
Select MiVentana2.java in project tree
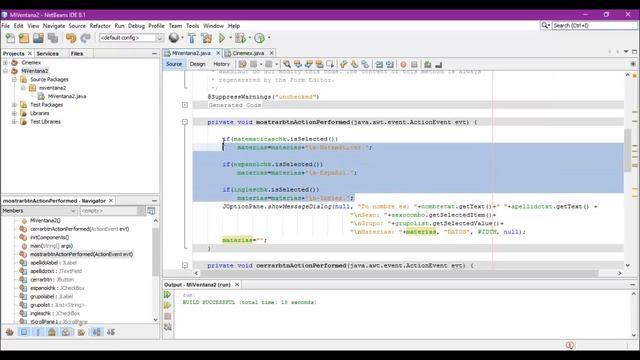[x=67, y=96]
